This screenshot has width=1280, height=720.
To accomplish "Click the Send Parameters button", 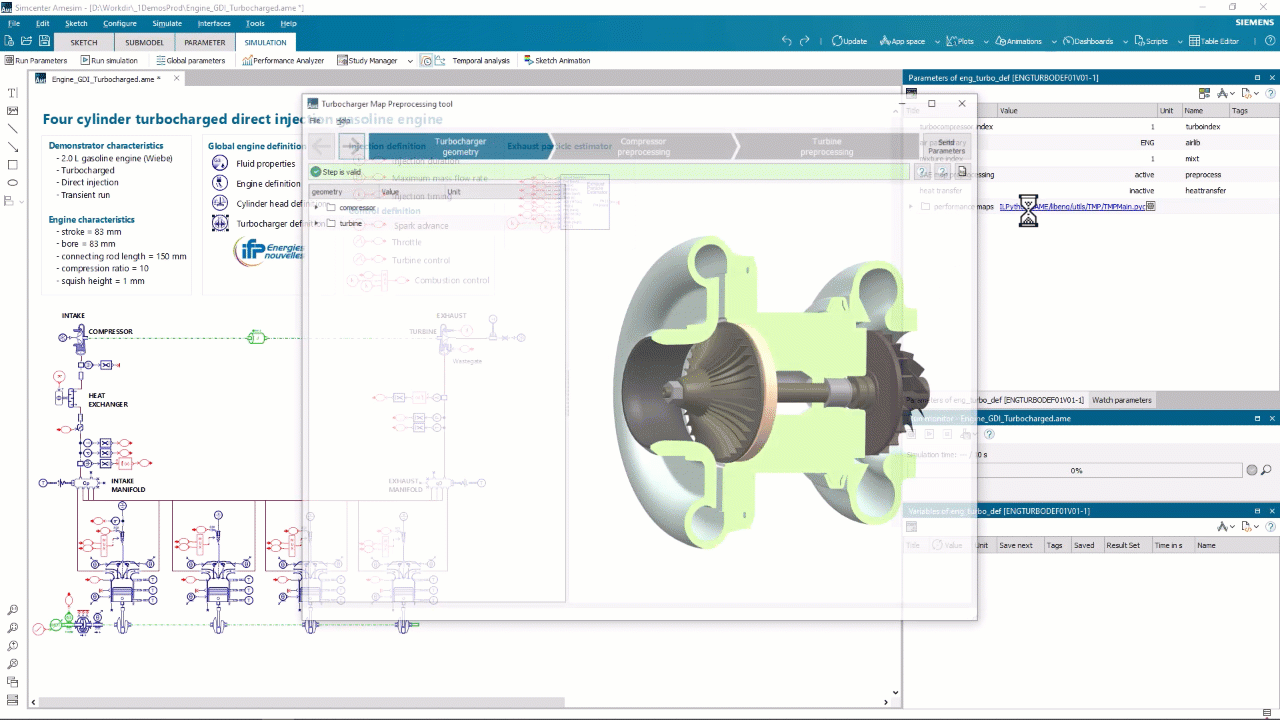I will (x=946, y=147).
